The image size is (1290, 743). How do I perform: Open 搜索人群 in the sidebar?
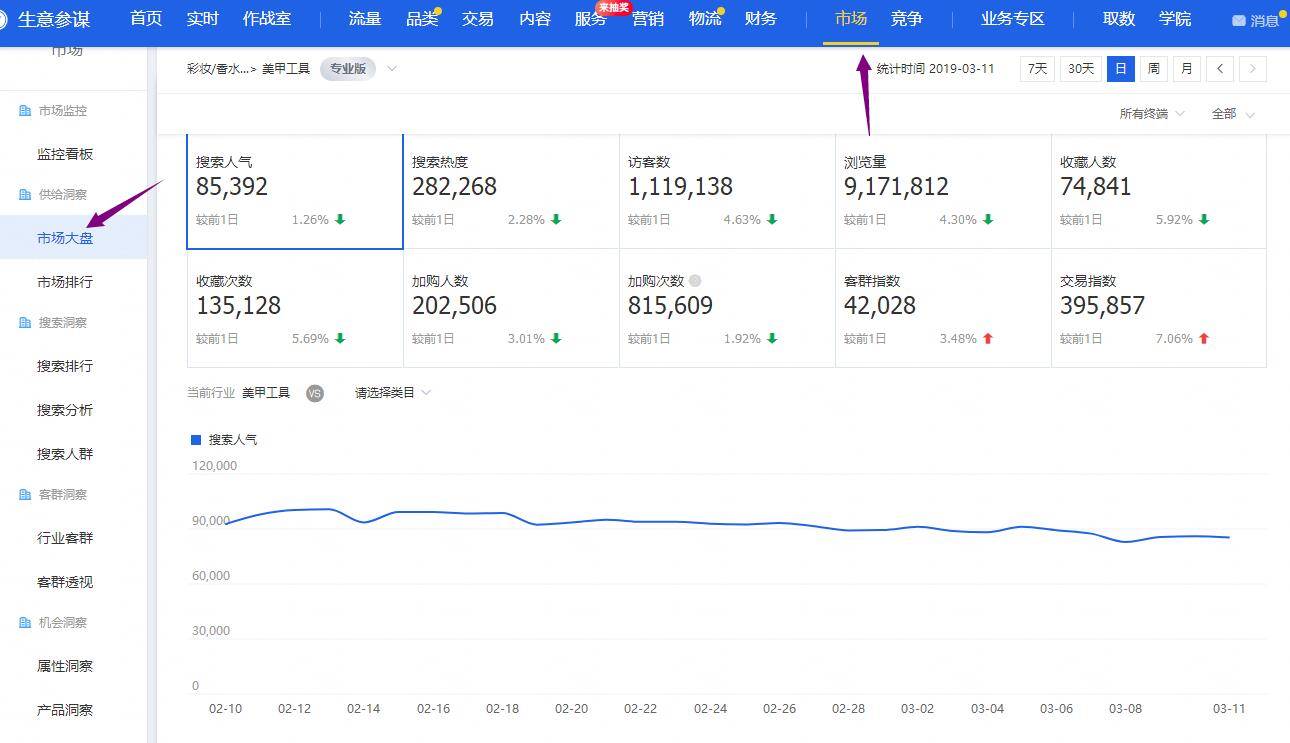pyautogui.click(x=65, y=454)
